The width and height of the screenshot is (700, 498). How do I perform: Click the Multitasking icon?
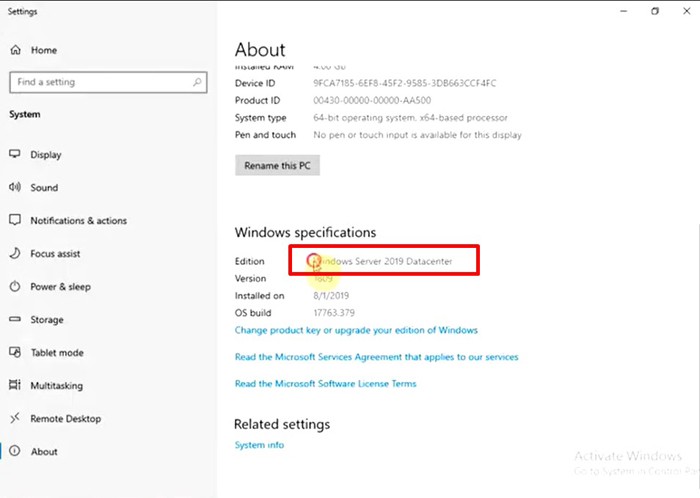[x=15, y=385]
